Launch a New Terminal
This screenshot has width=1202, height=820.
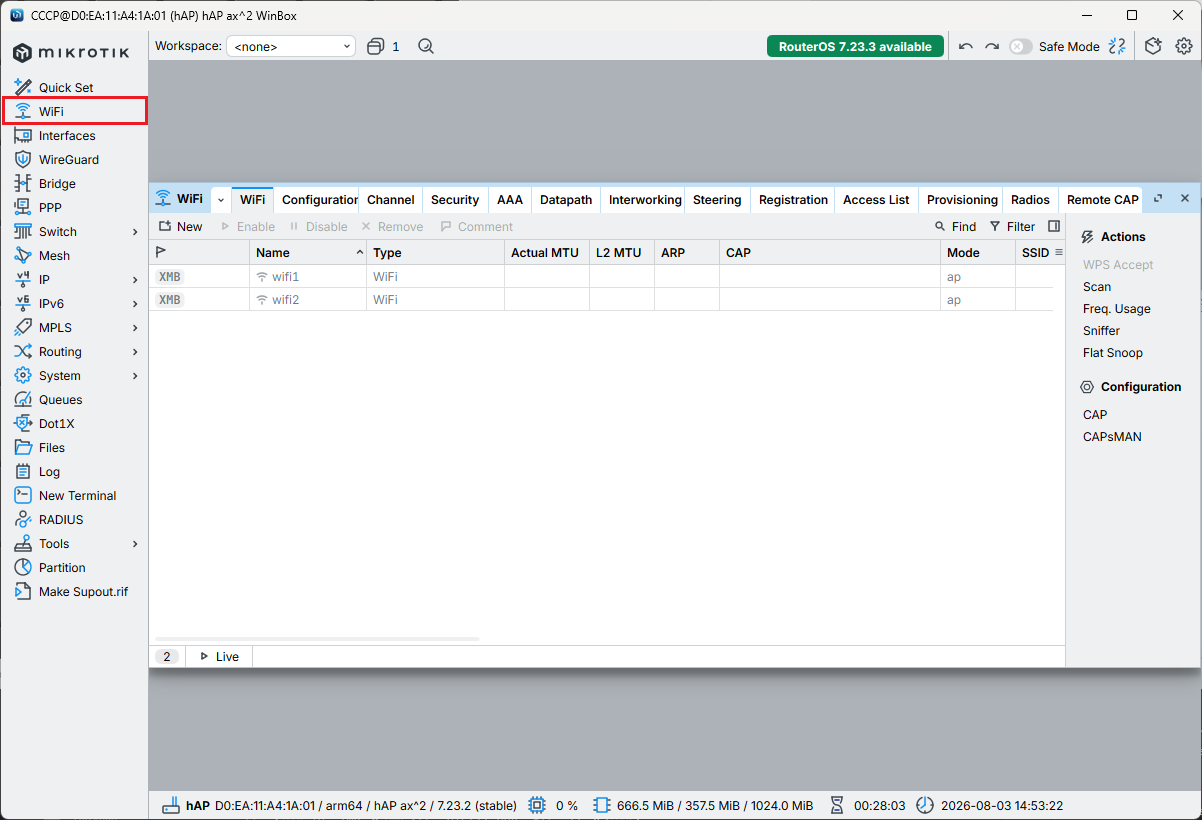(x=77, y=495)
